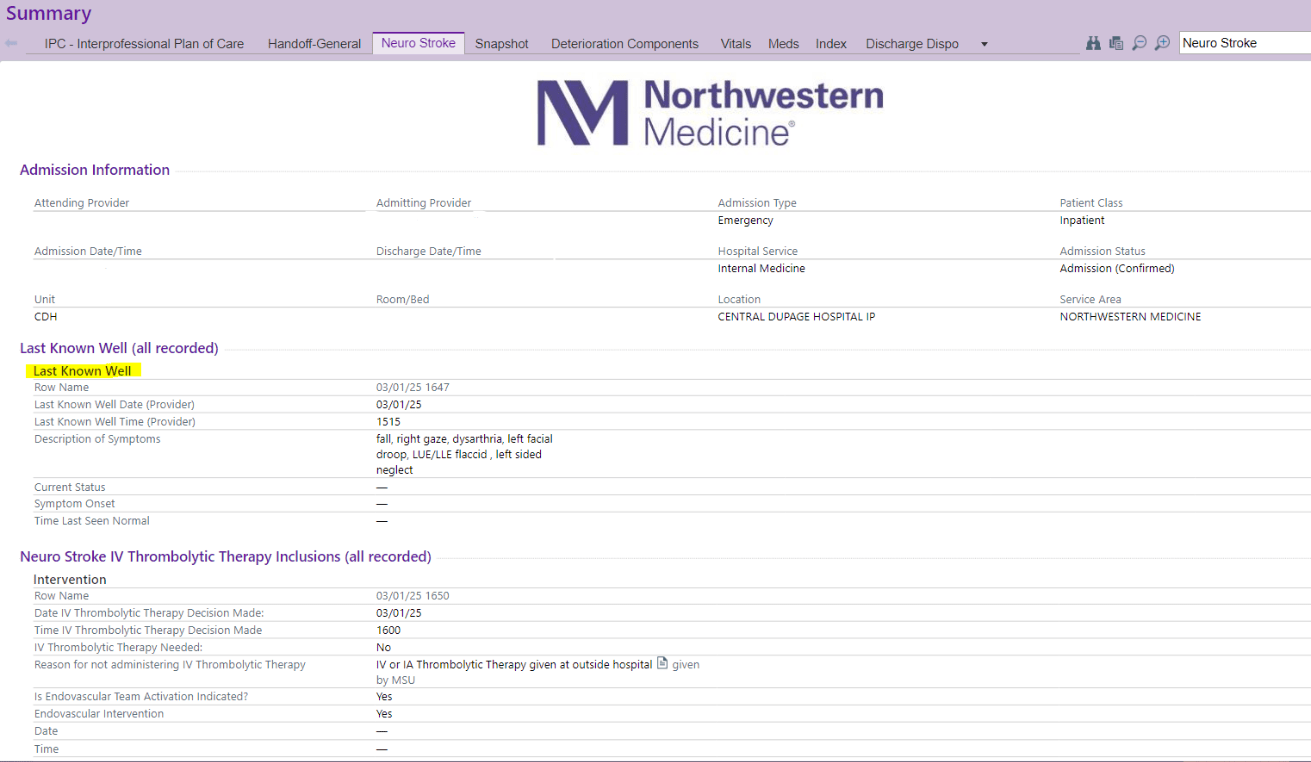This screenshot has width=1311, height=762.
Task: Click the decision date value 03/01/25
Action: coord(399,613)
